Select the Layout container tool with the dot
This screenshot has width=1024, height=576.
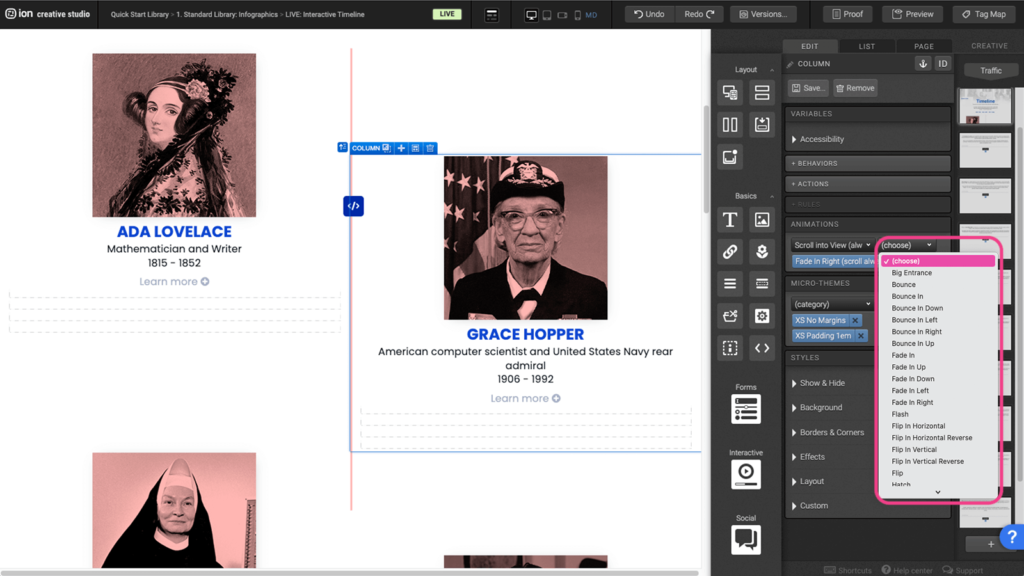(729, 157)
